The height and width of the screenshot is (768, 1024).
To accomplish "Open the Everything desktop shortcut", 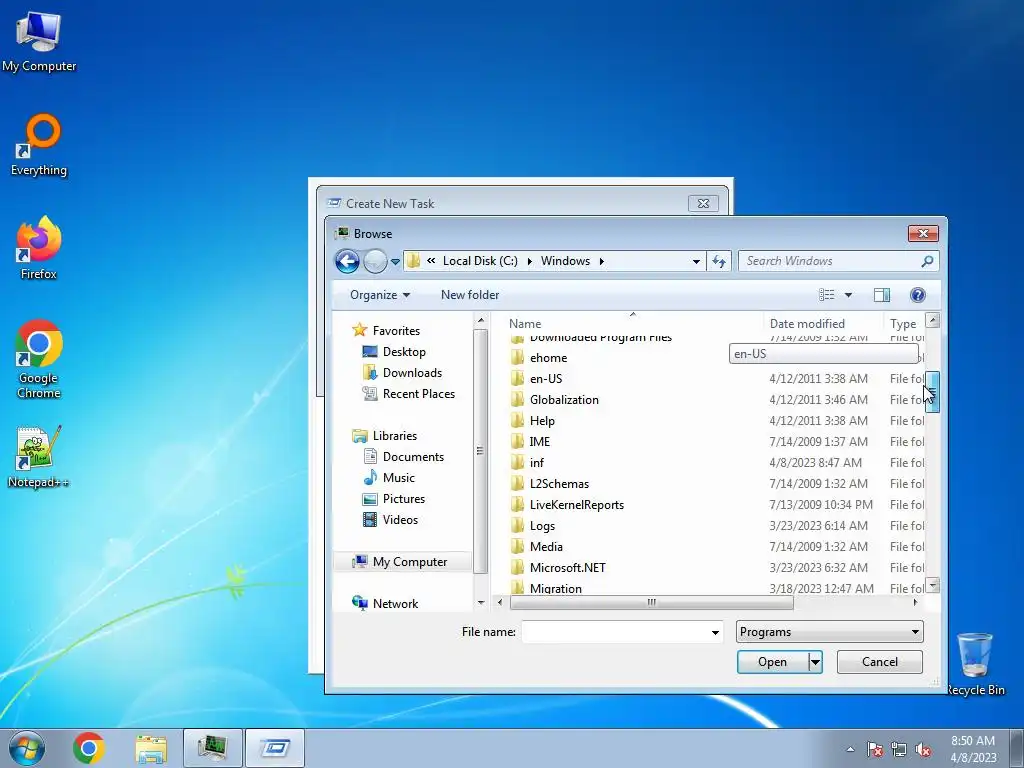I will pyautogui.click(x=39, y=145).
